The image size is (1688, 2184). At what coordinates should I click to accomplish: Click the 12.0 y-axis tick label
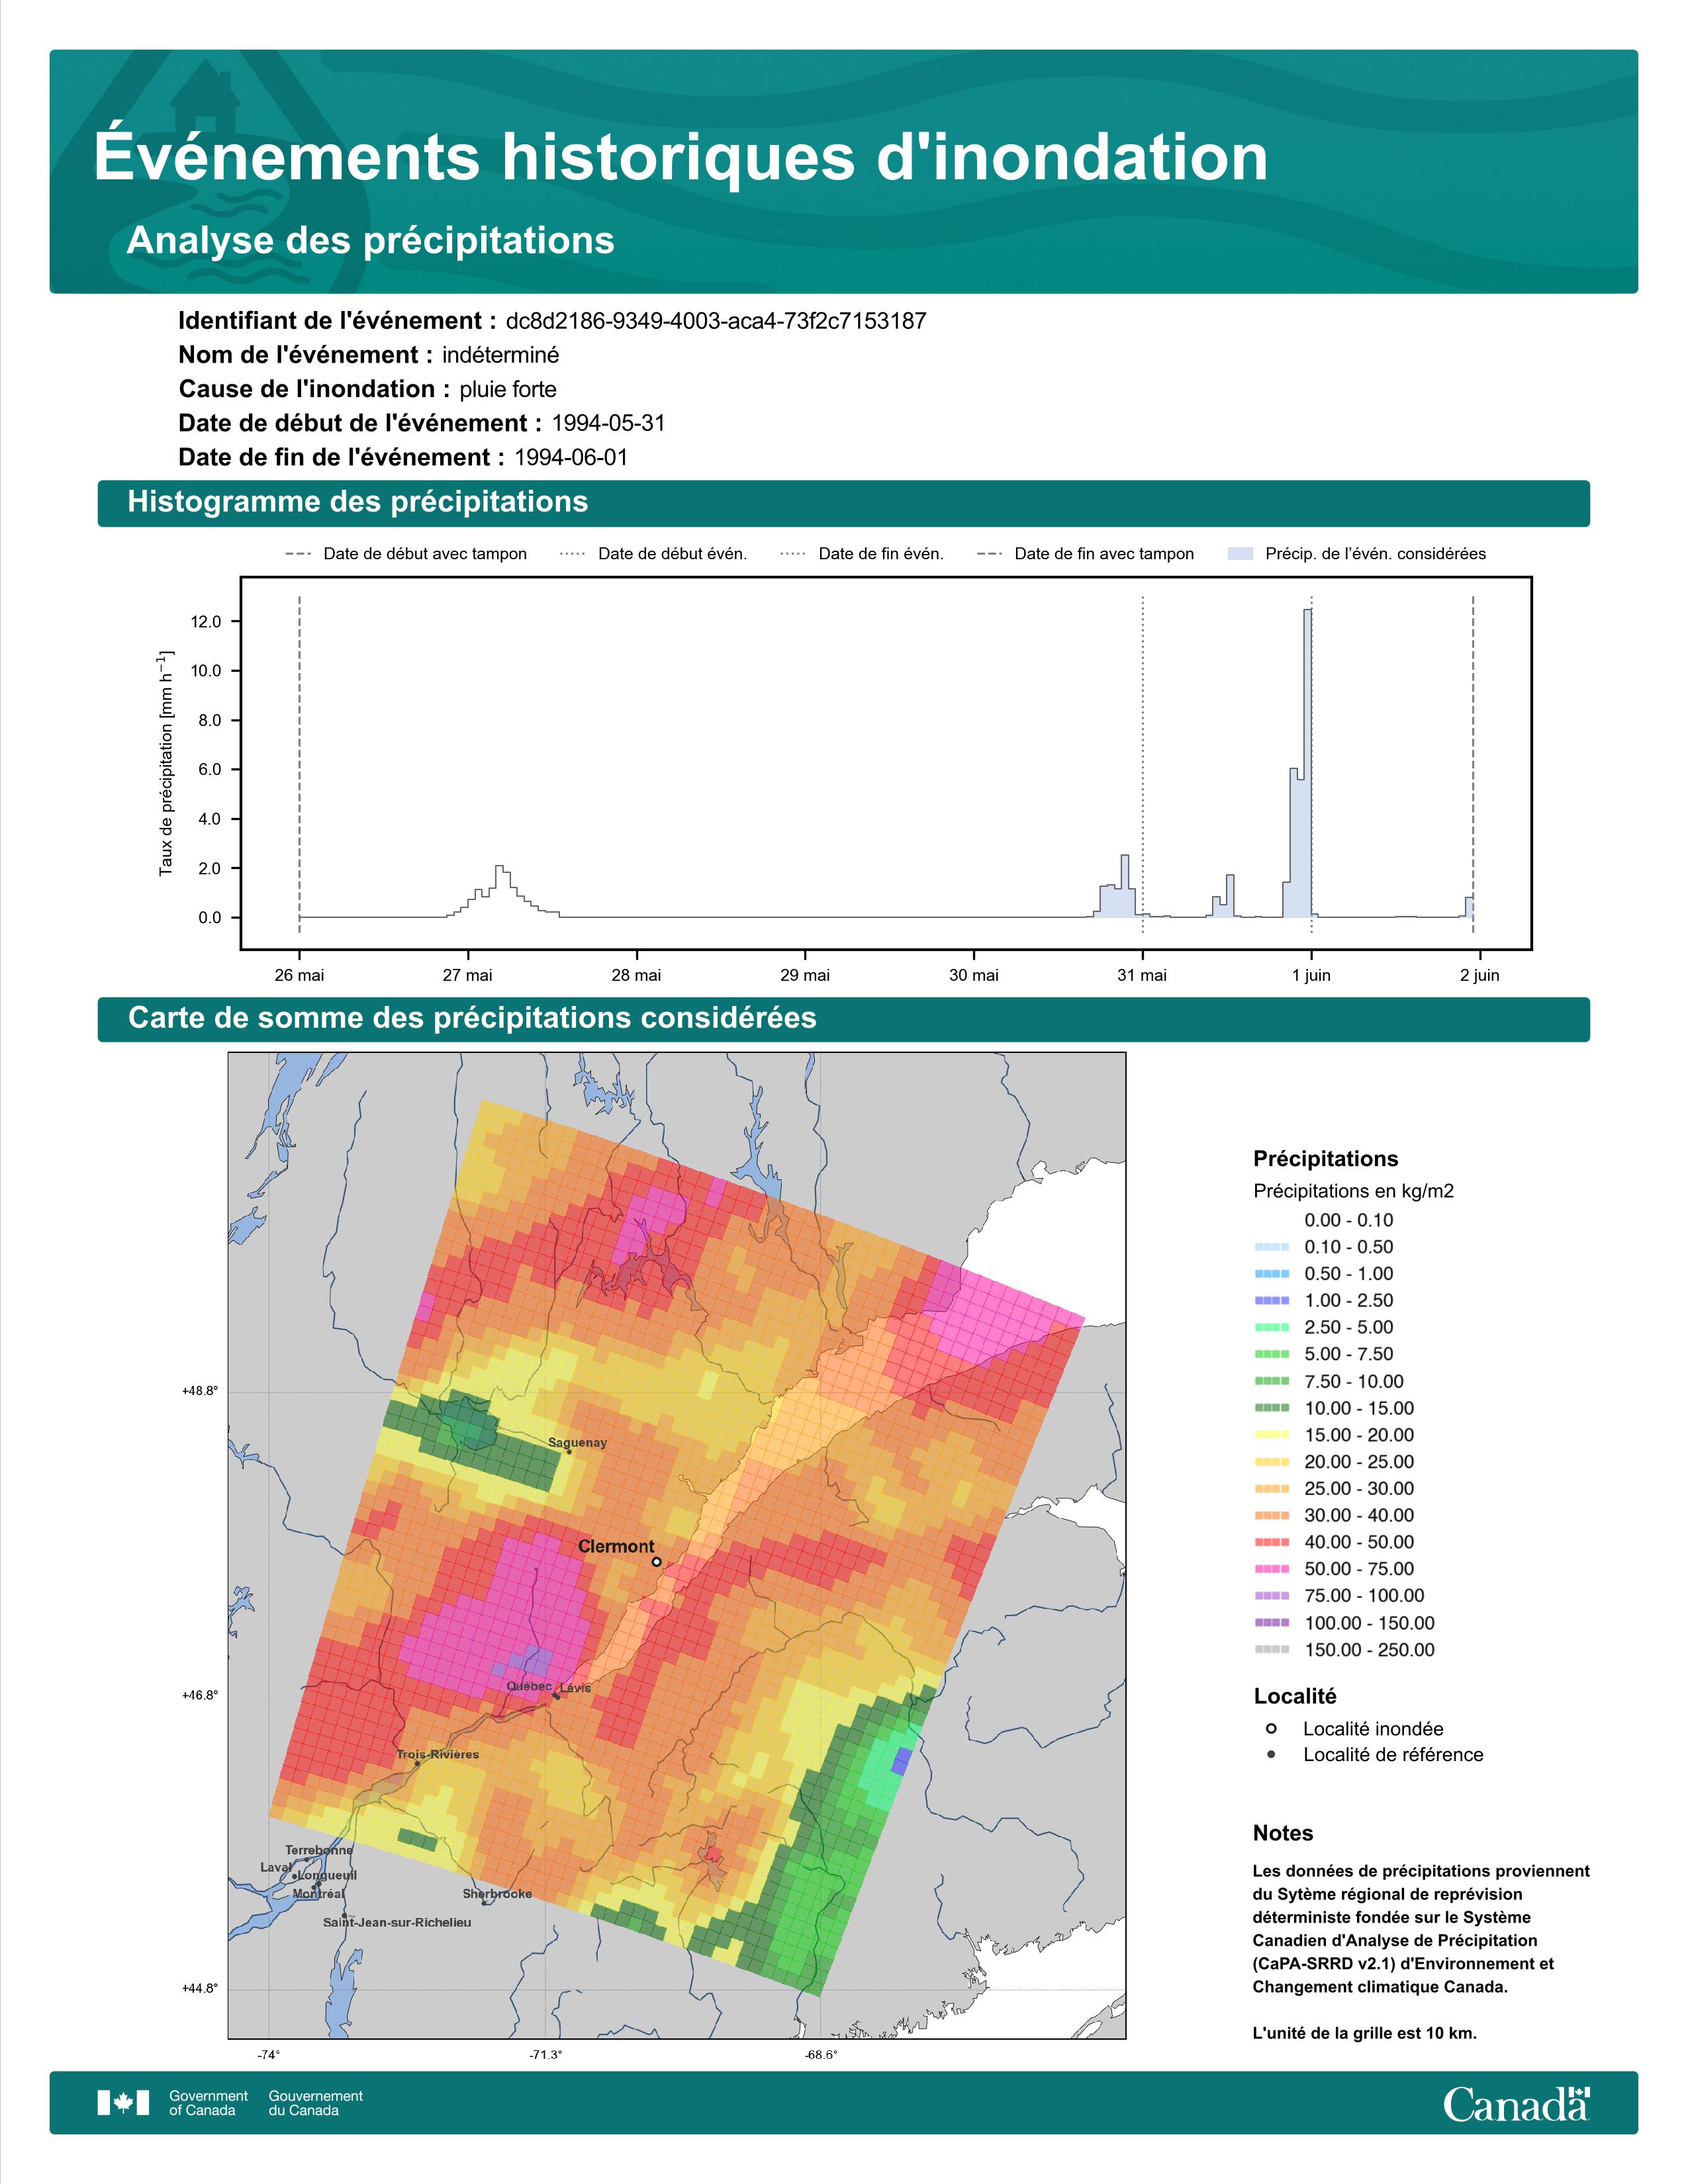206,622
